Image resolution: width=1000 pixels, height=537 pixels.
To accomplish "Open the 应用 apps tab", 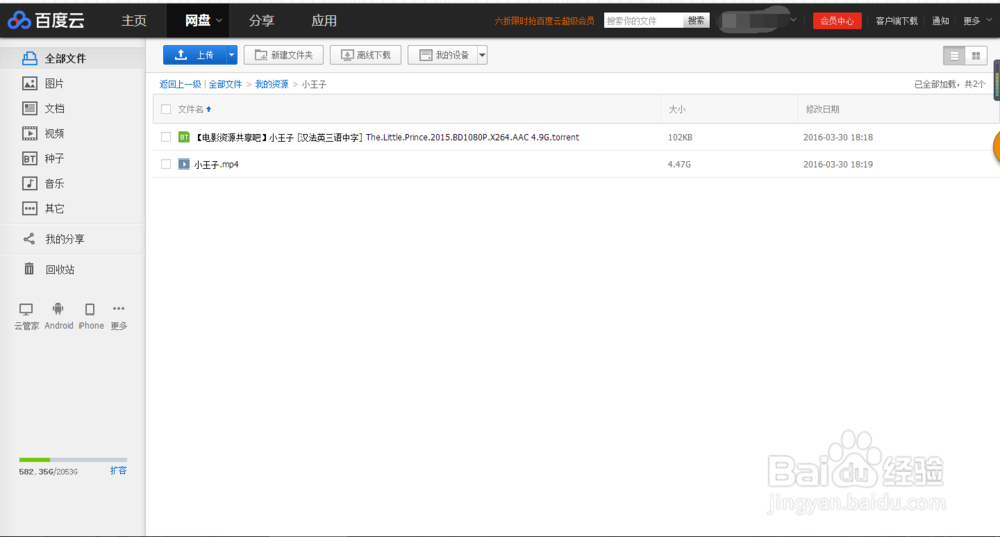I will [324, 20].
